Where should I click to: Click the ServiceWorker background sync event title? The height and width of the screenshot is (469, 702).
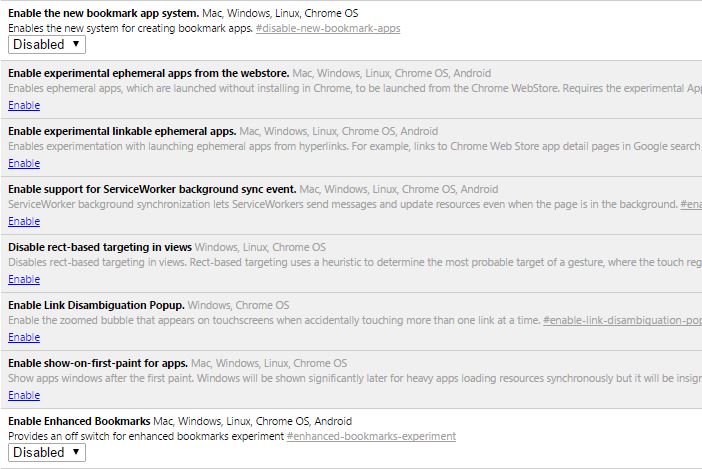pyautogui.click(x=152, y=189)
